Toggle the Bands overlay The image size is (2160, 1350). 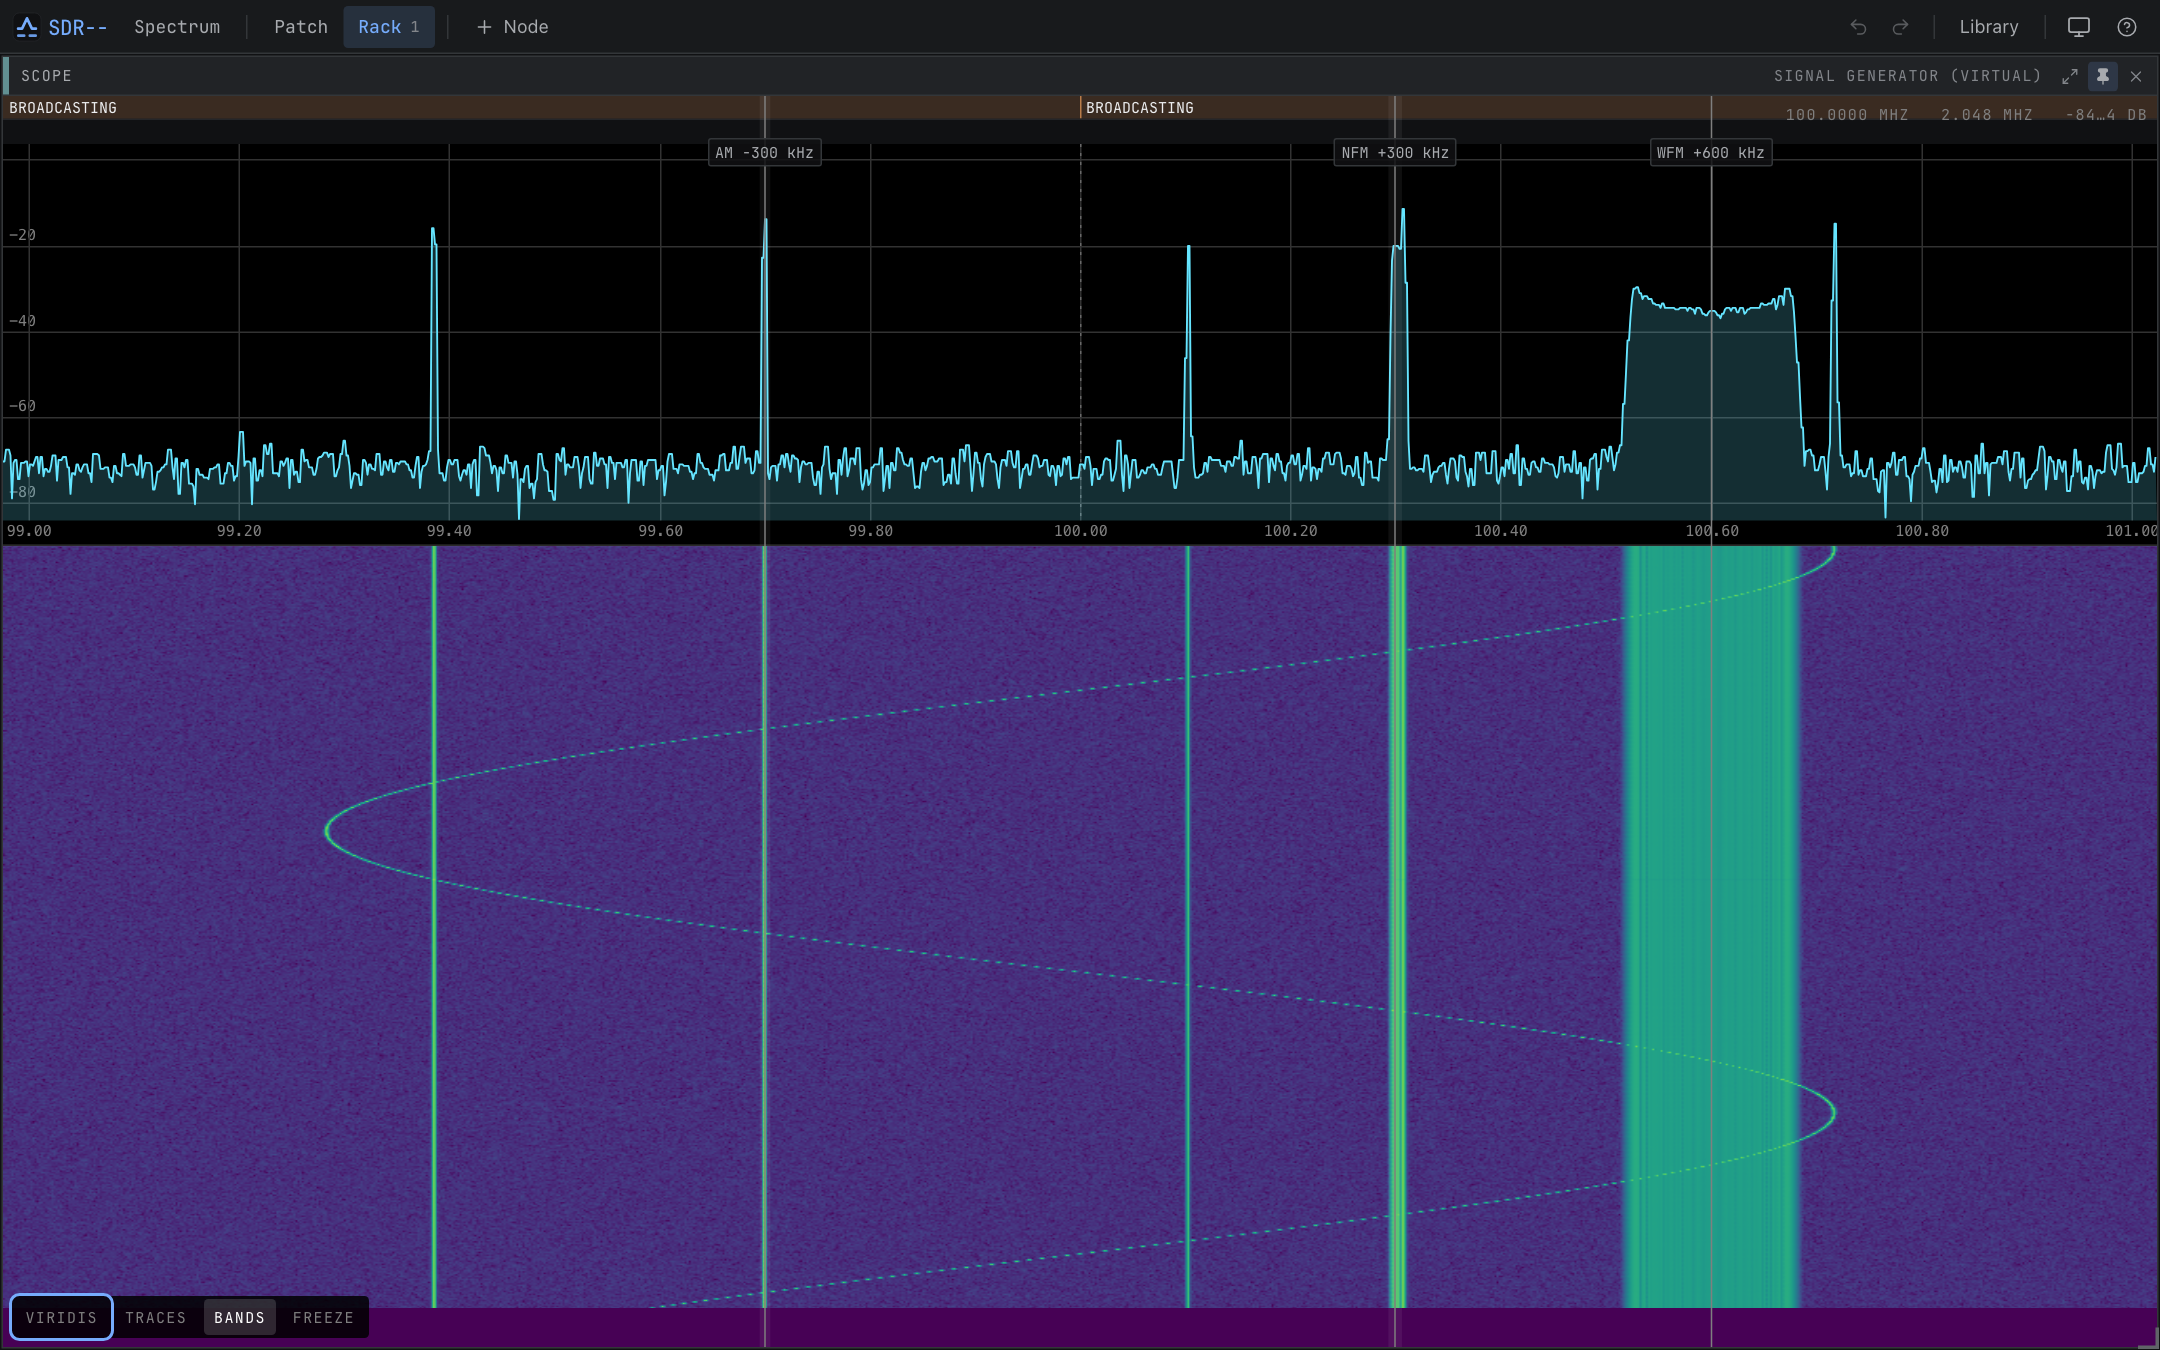(x=240, y=1317)
